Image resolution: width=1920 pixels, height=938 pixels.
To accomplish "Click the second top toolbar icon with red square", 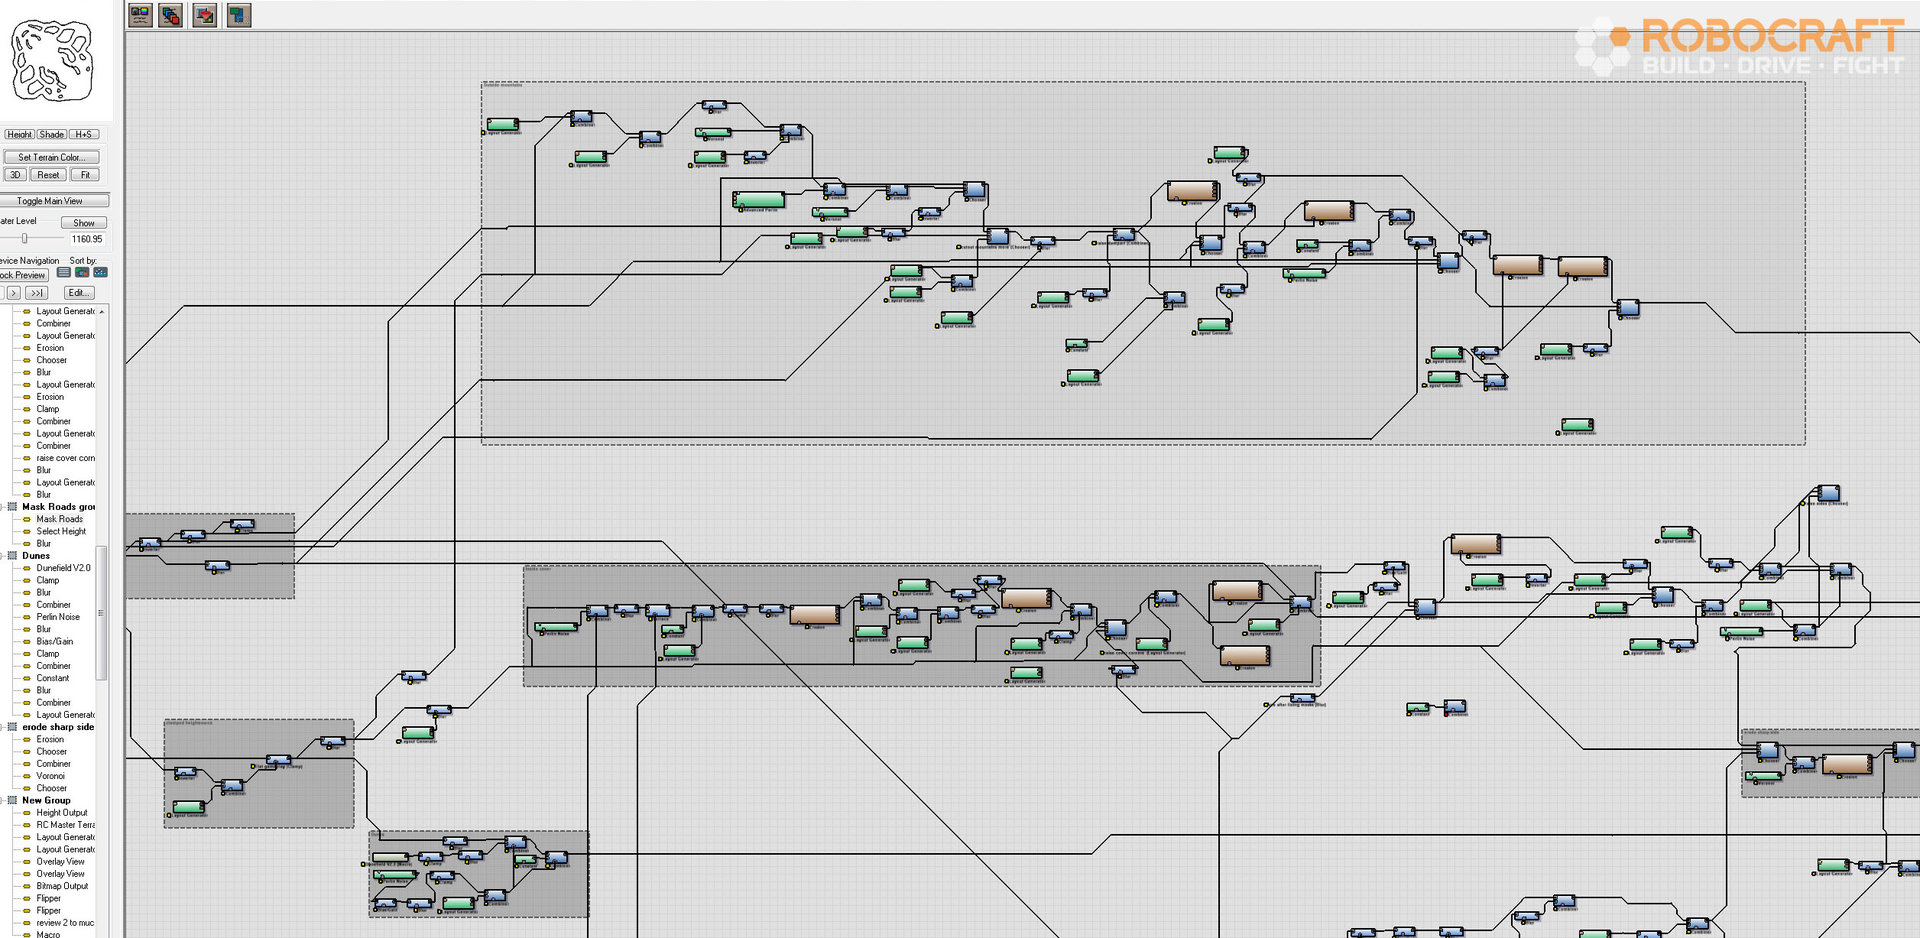I will [172, 15].
